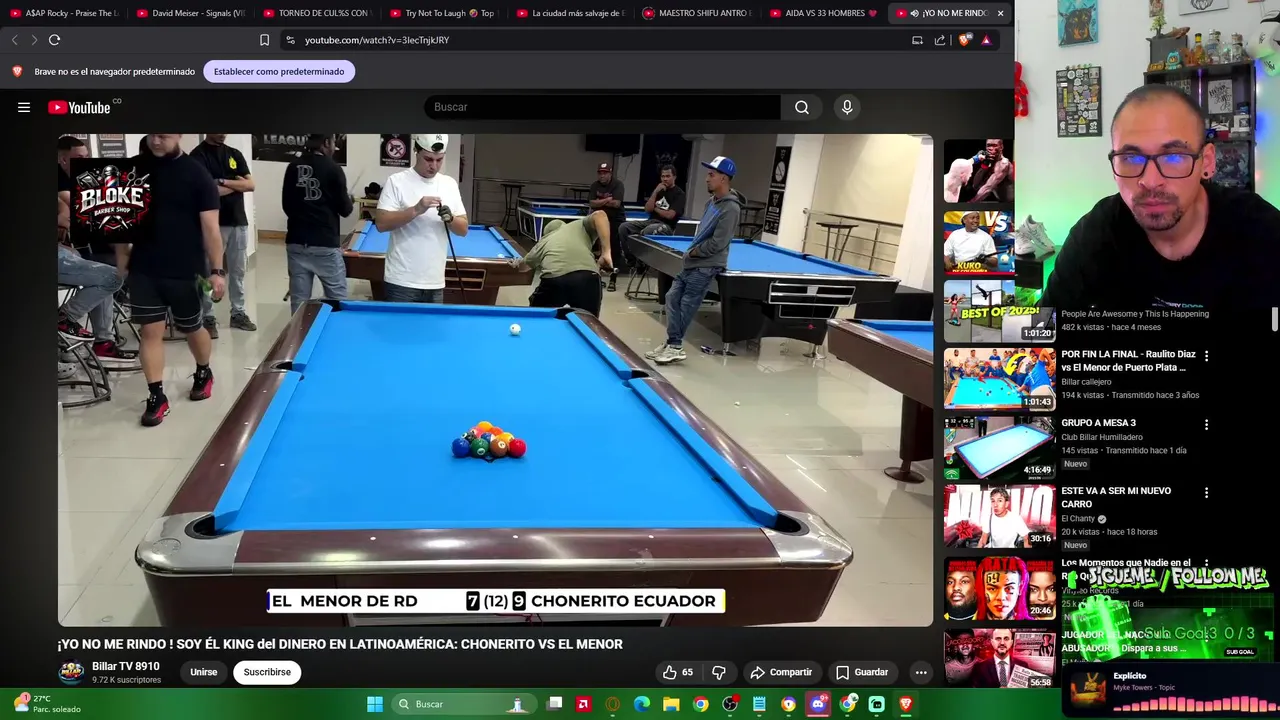Open the Brave browser taskbar icon
The width and height of the screenshot is (1280, 720).
pyautogui.click(x=906, y=704)
